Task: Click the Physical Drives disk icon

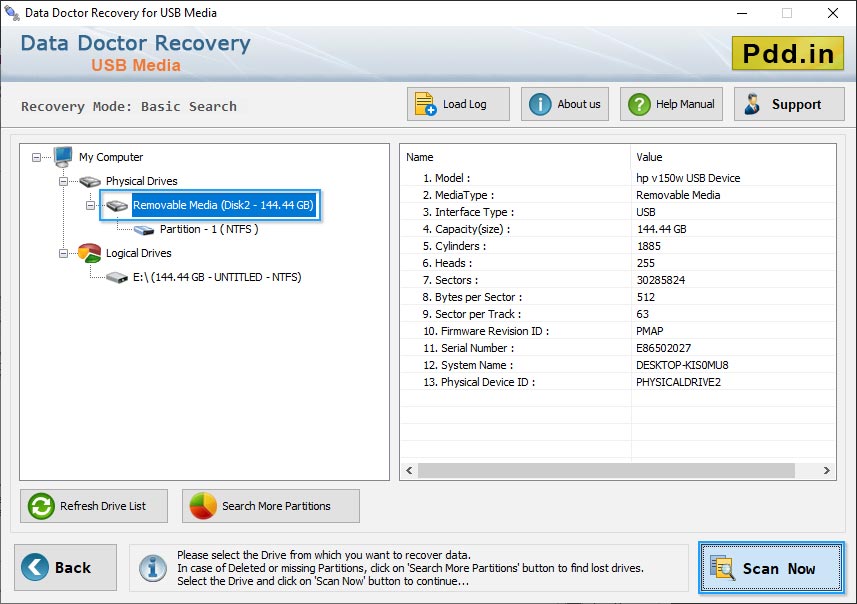Action: pyautogui.click(x=90, y=181)
